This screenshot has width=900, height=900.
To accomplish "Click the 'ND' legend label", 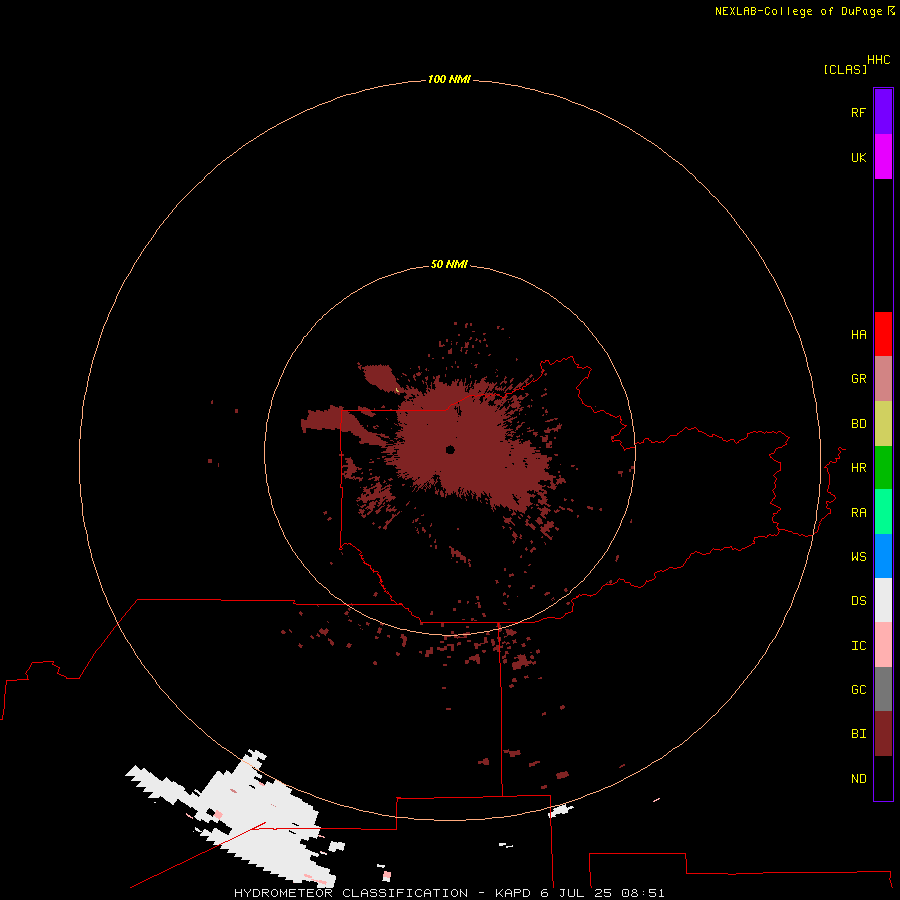I will pos(858,778).
